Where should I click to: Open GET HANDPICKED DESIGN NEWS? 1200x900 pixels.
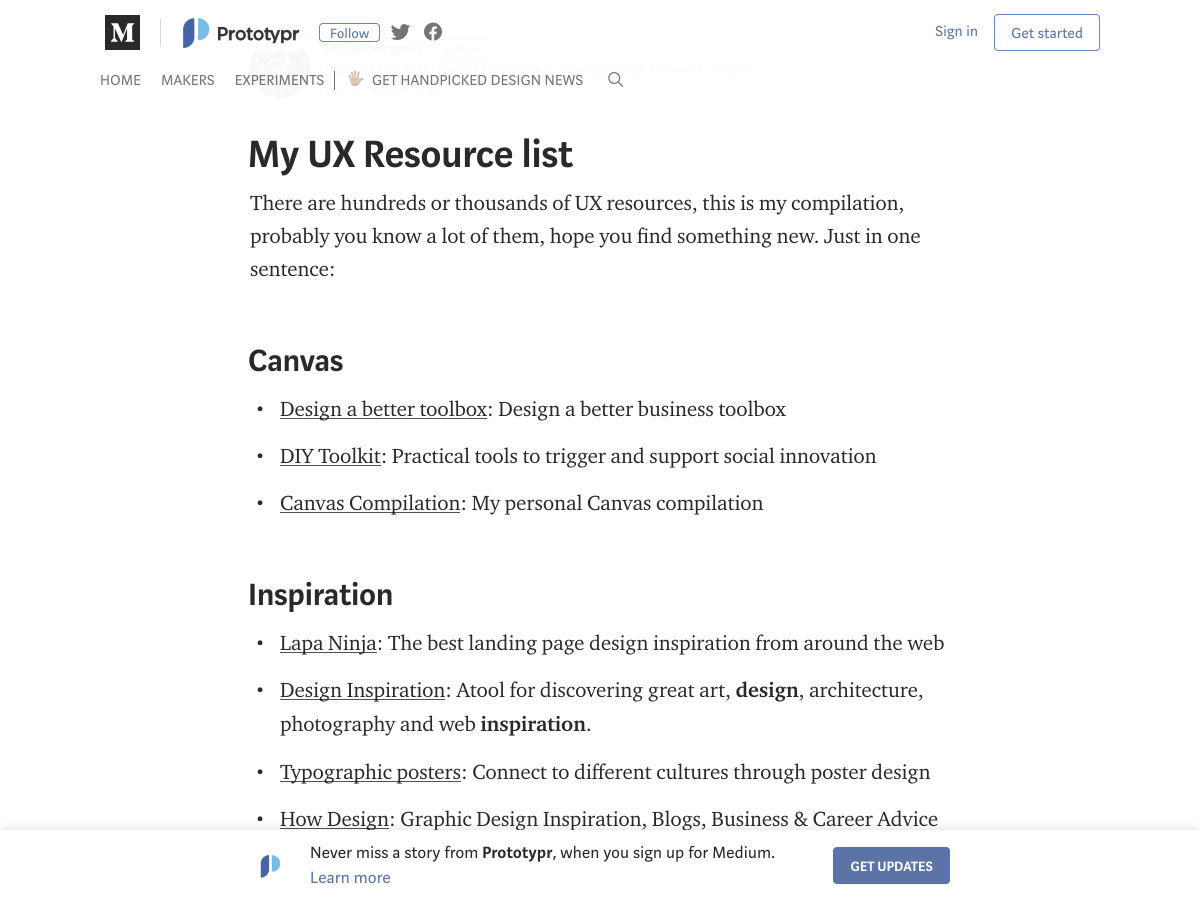point(465,80)
